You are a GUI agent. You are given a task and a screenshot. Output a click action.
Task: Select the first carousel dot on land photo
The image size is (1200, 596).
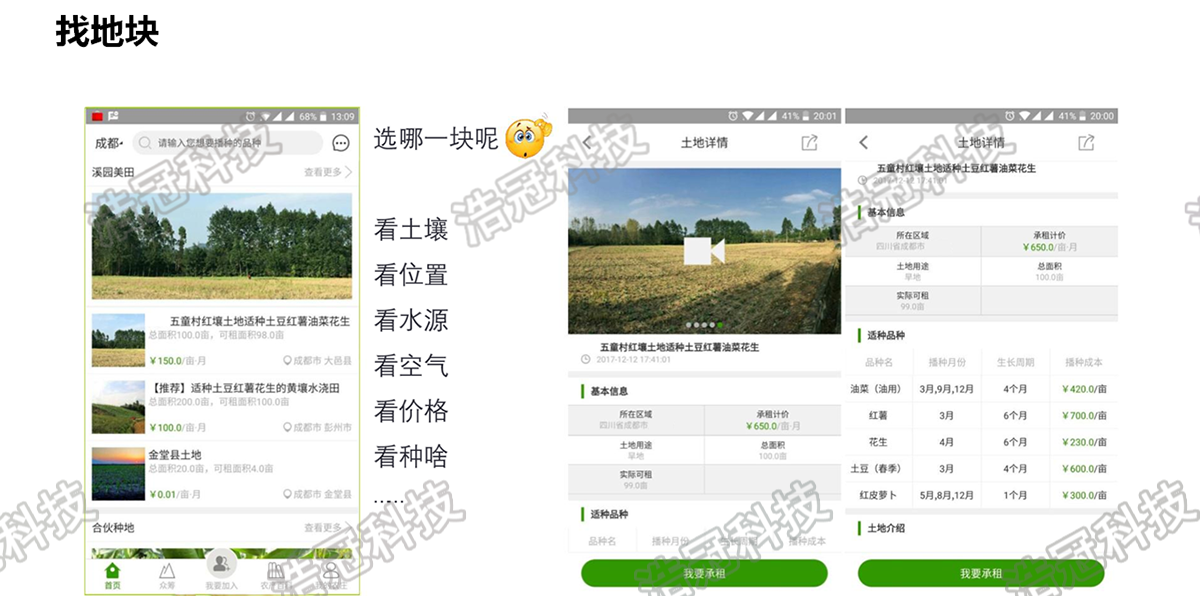tap(688, 325)
